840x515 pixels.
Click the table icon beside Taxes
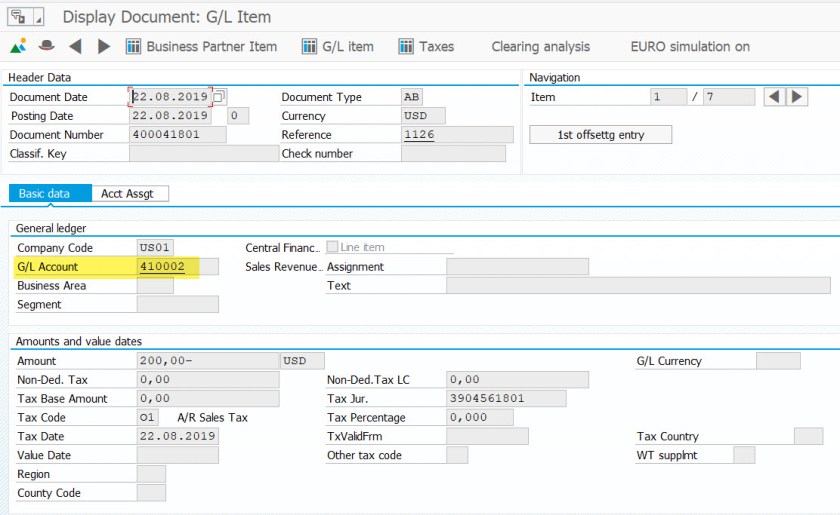tap(406, 47)
